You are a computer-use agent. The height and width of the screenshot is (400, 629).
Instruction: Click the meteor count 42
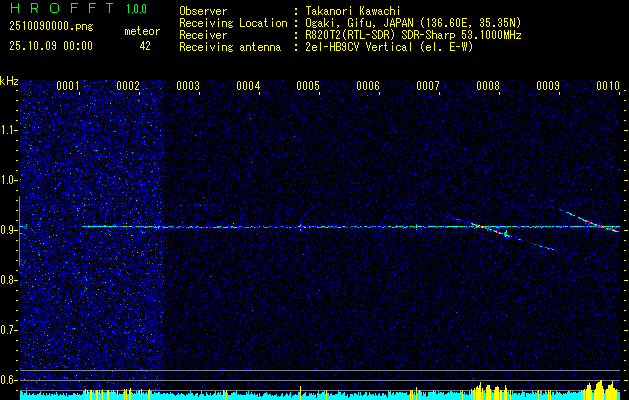coord(145,46)
